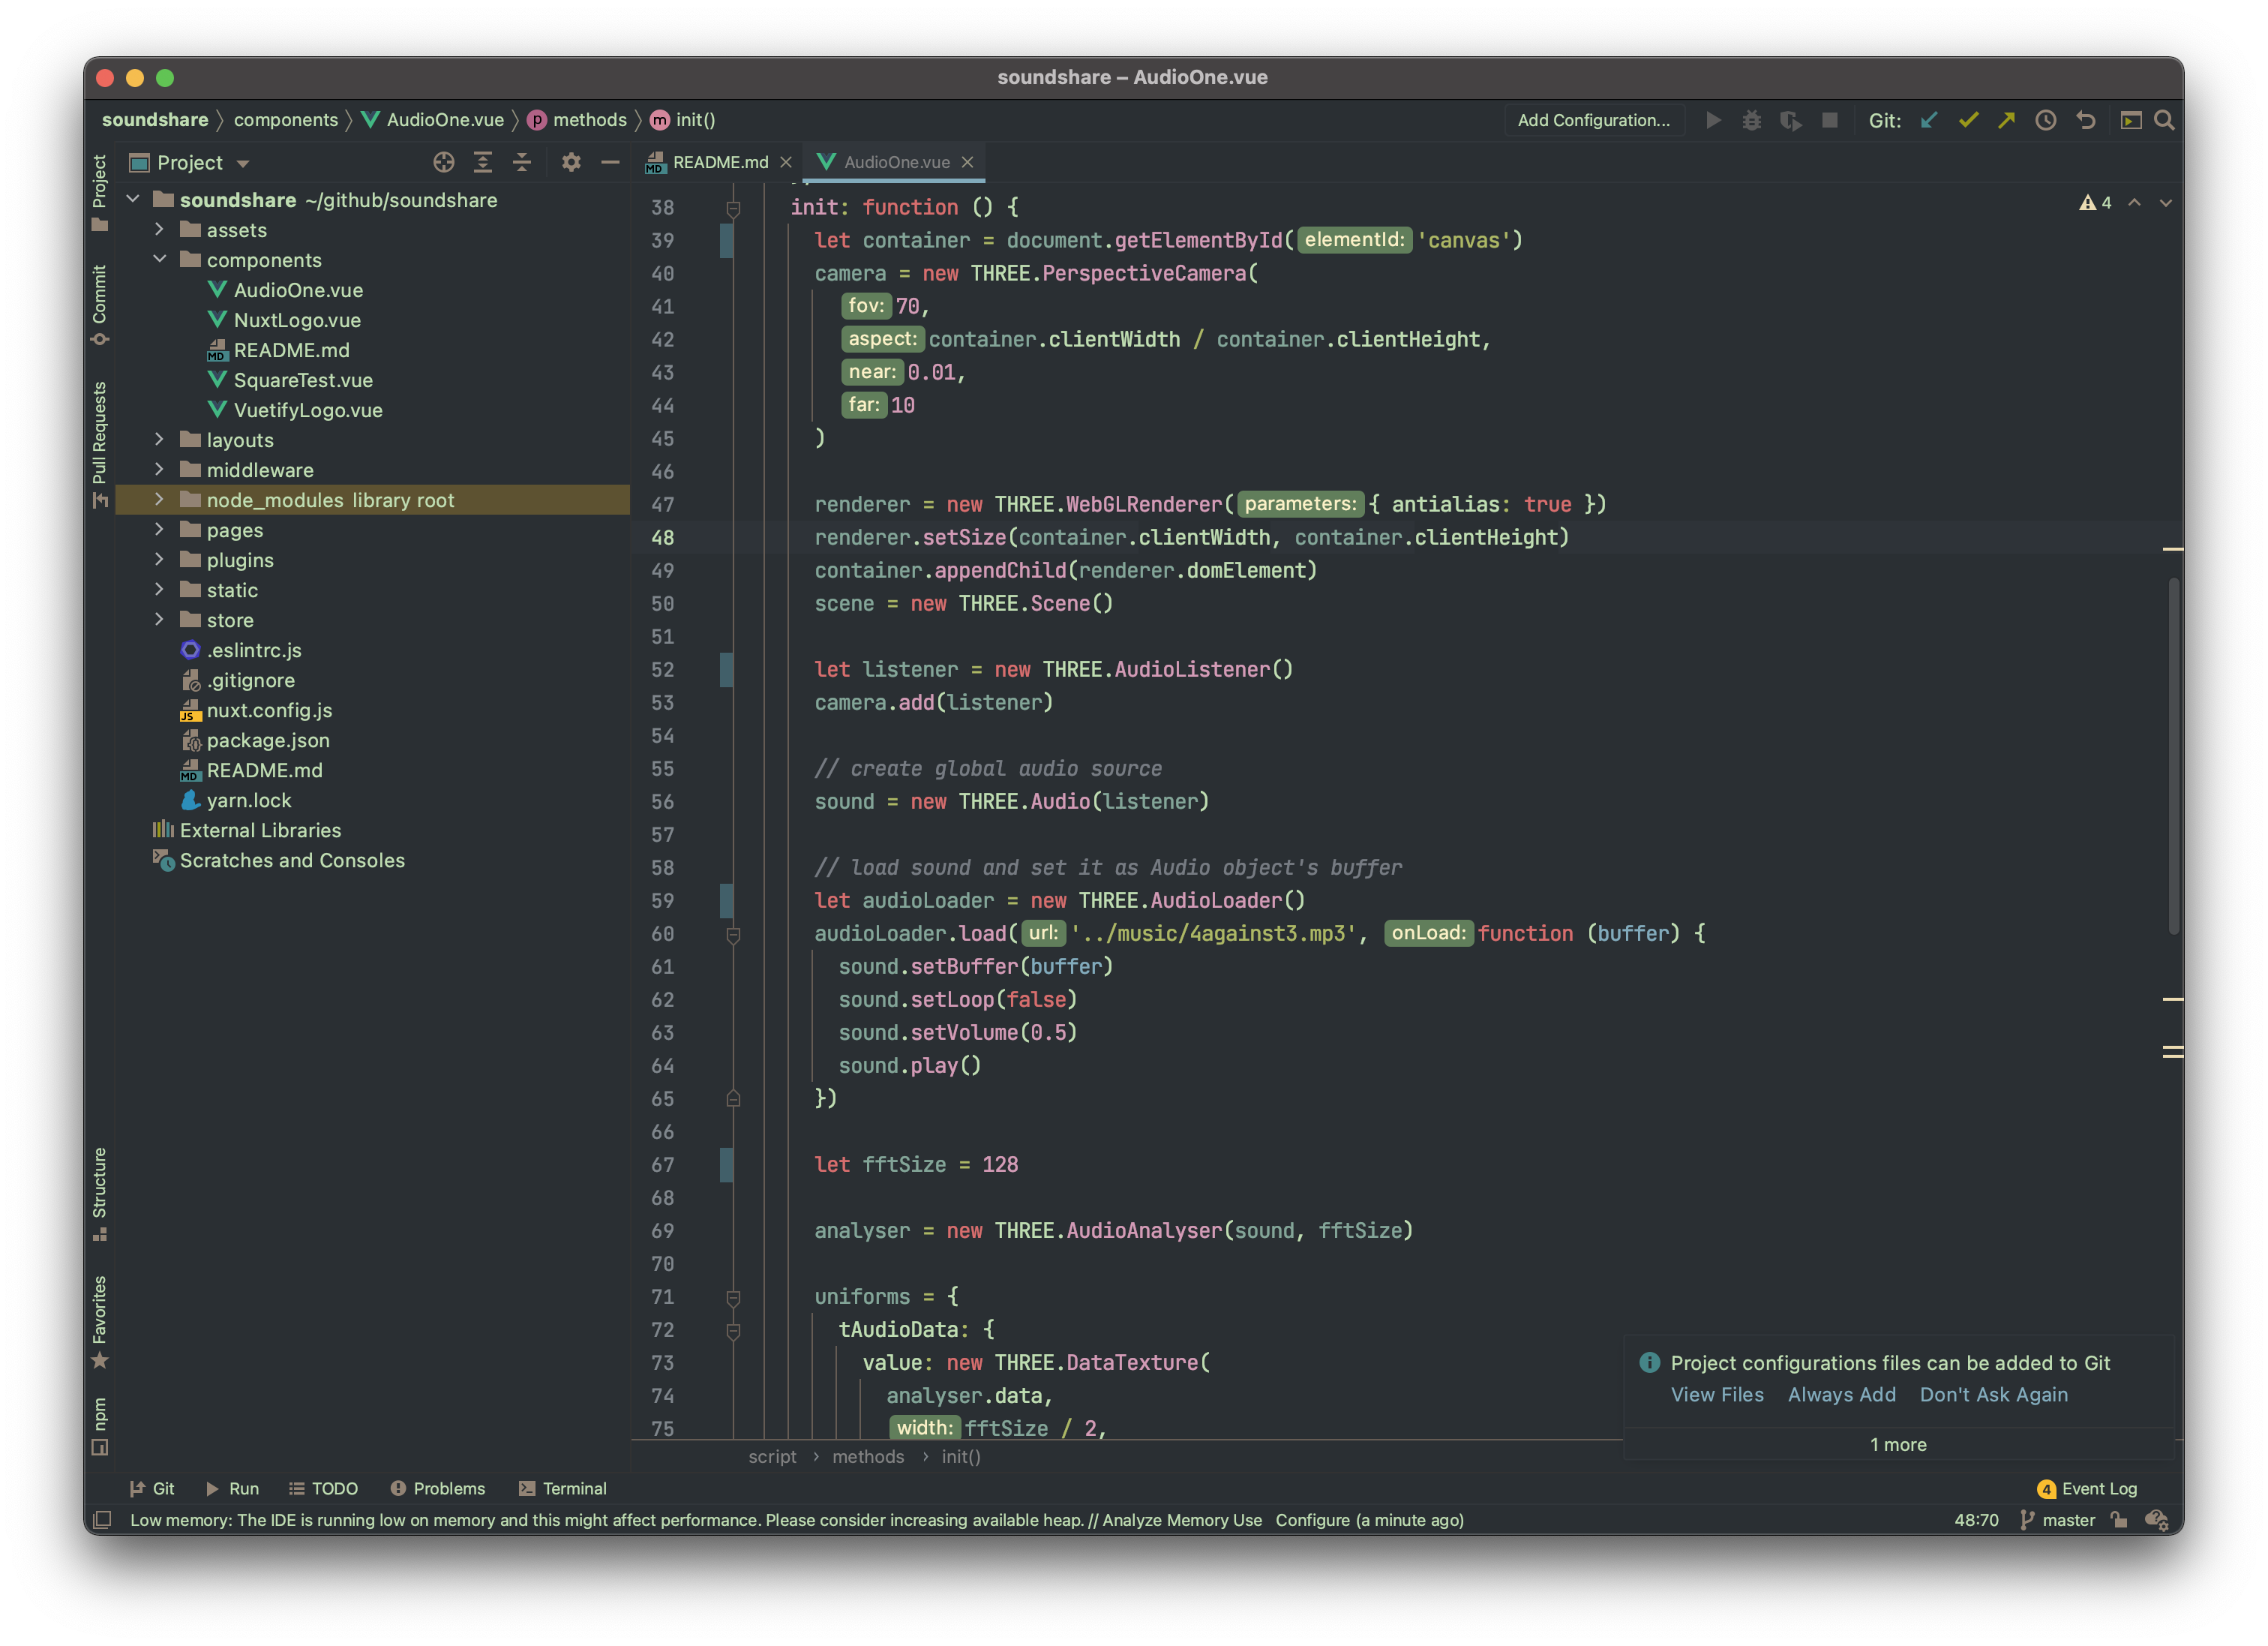This screenshot has width=2268, height=1646.
Task: Click Collapse All icon in Project panel
Action: (x=522, y=162)
